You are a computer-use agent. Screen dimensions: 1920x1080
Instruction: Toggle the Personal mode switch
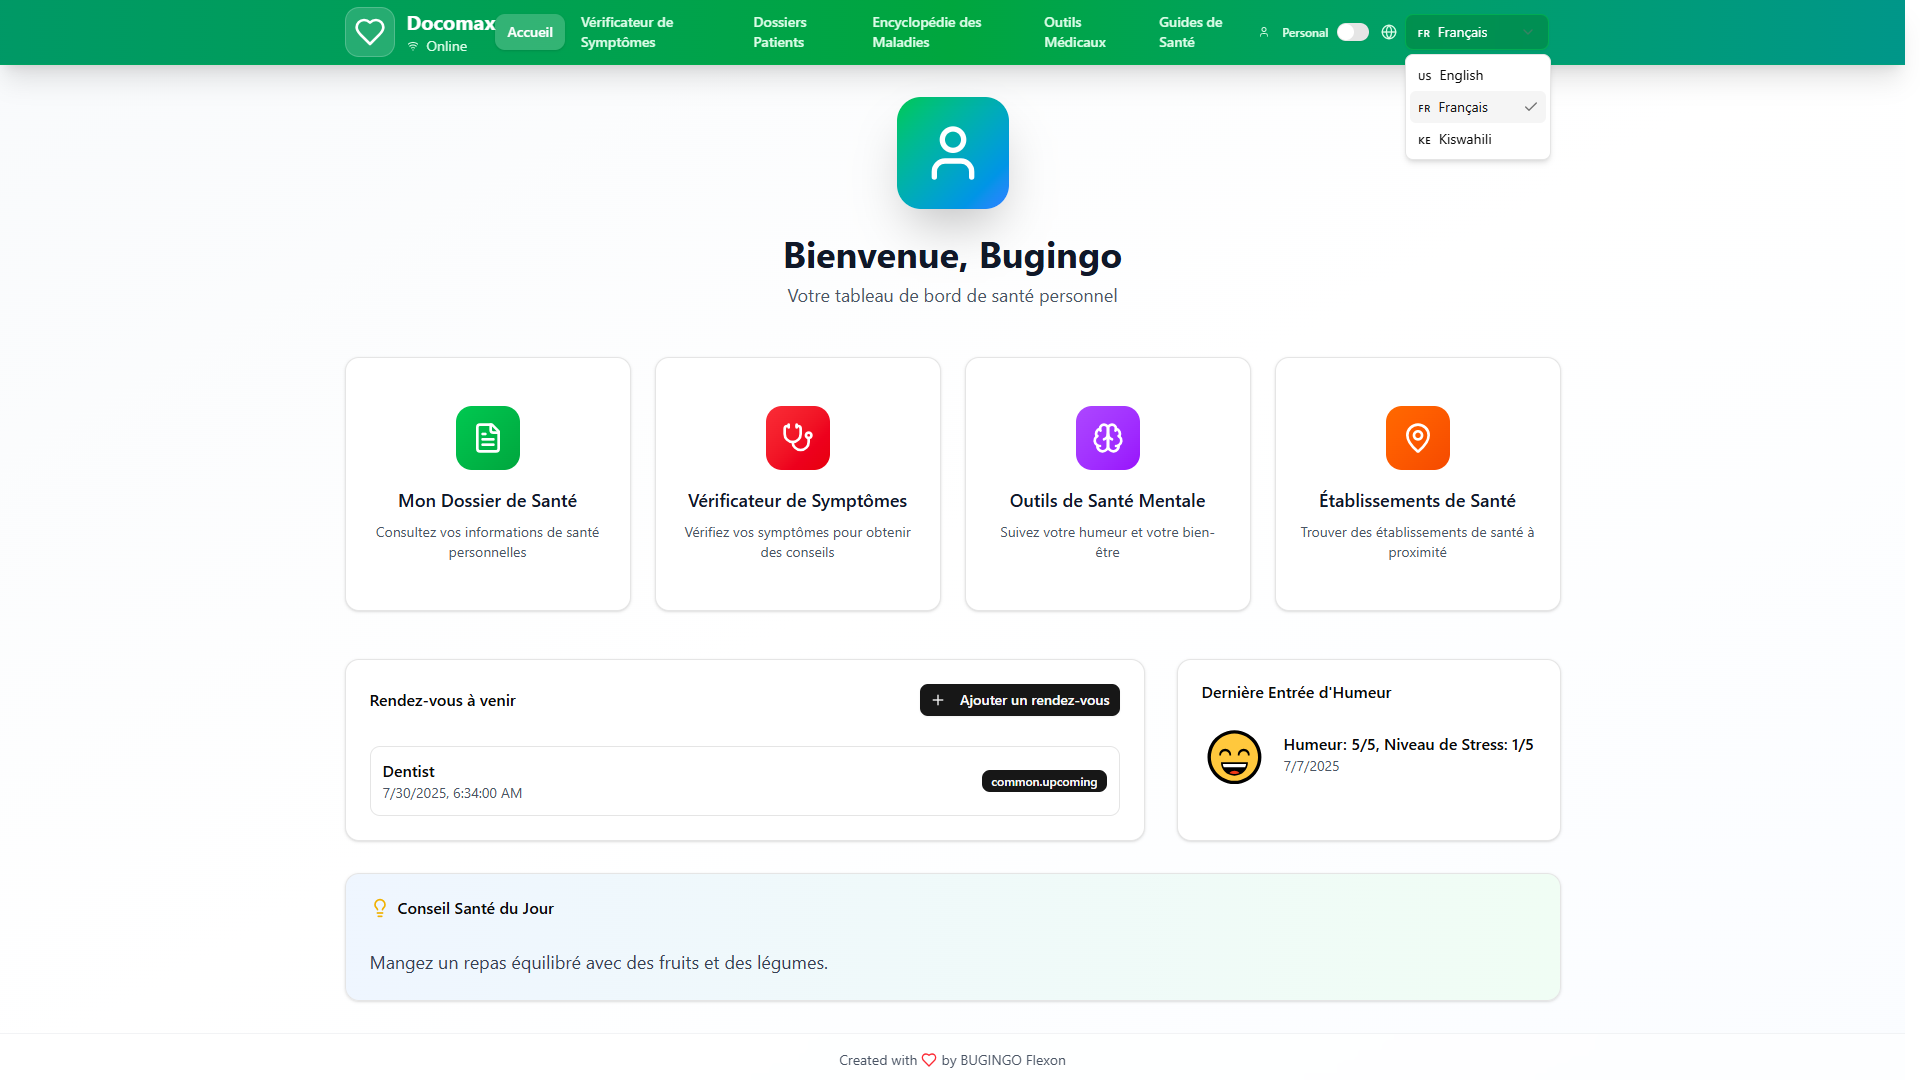point(1352,32)
